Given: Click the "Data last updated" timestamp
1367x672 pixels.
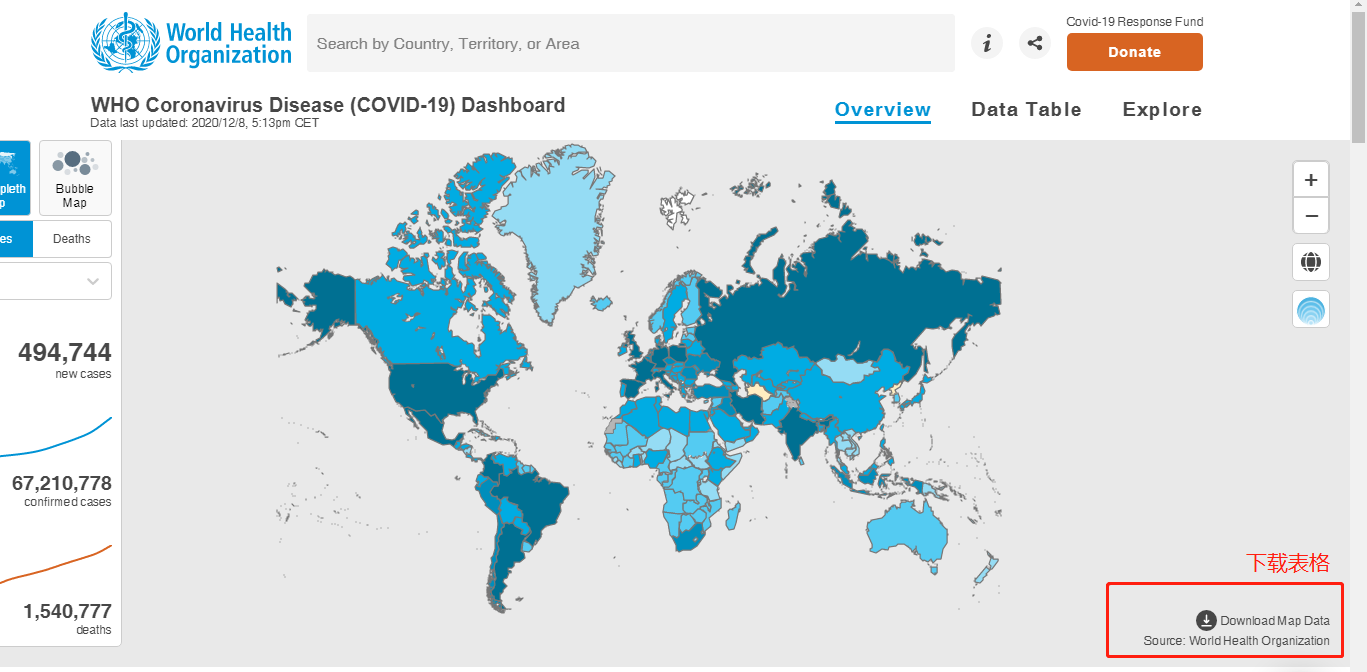Looking at the screenshot, I should (206, 123).
